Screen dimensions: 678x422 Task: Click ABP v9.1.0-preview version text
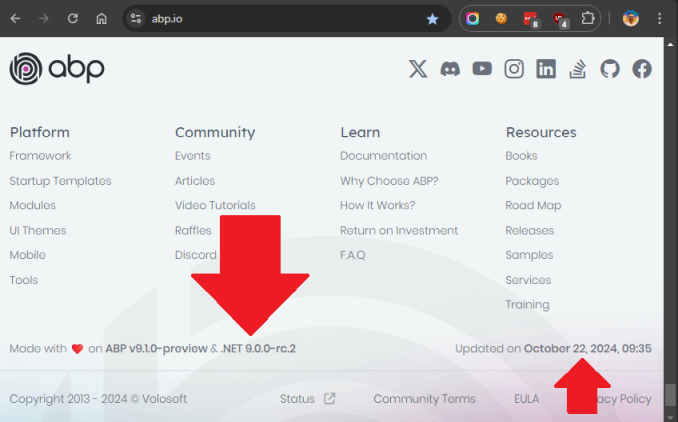[x=157, y=348]
